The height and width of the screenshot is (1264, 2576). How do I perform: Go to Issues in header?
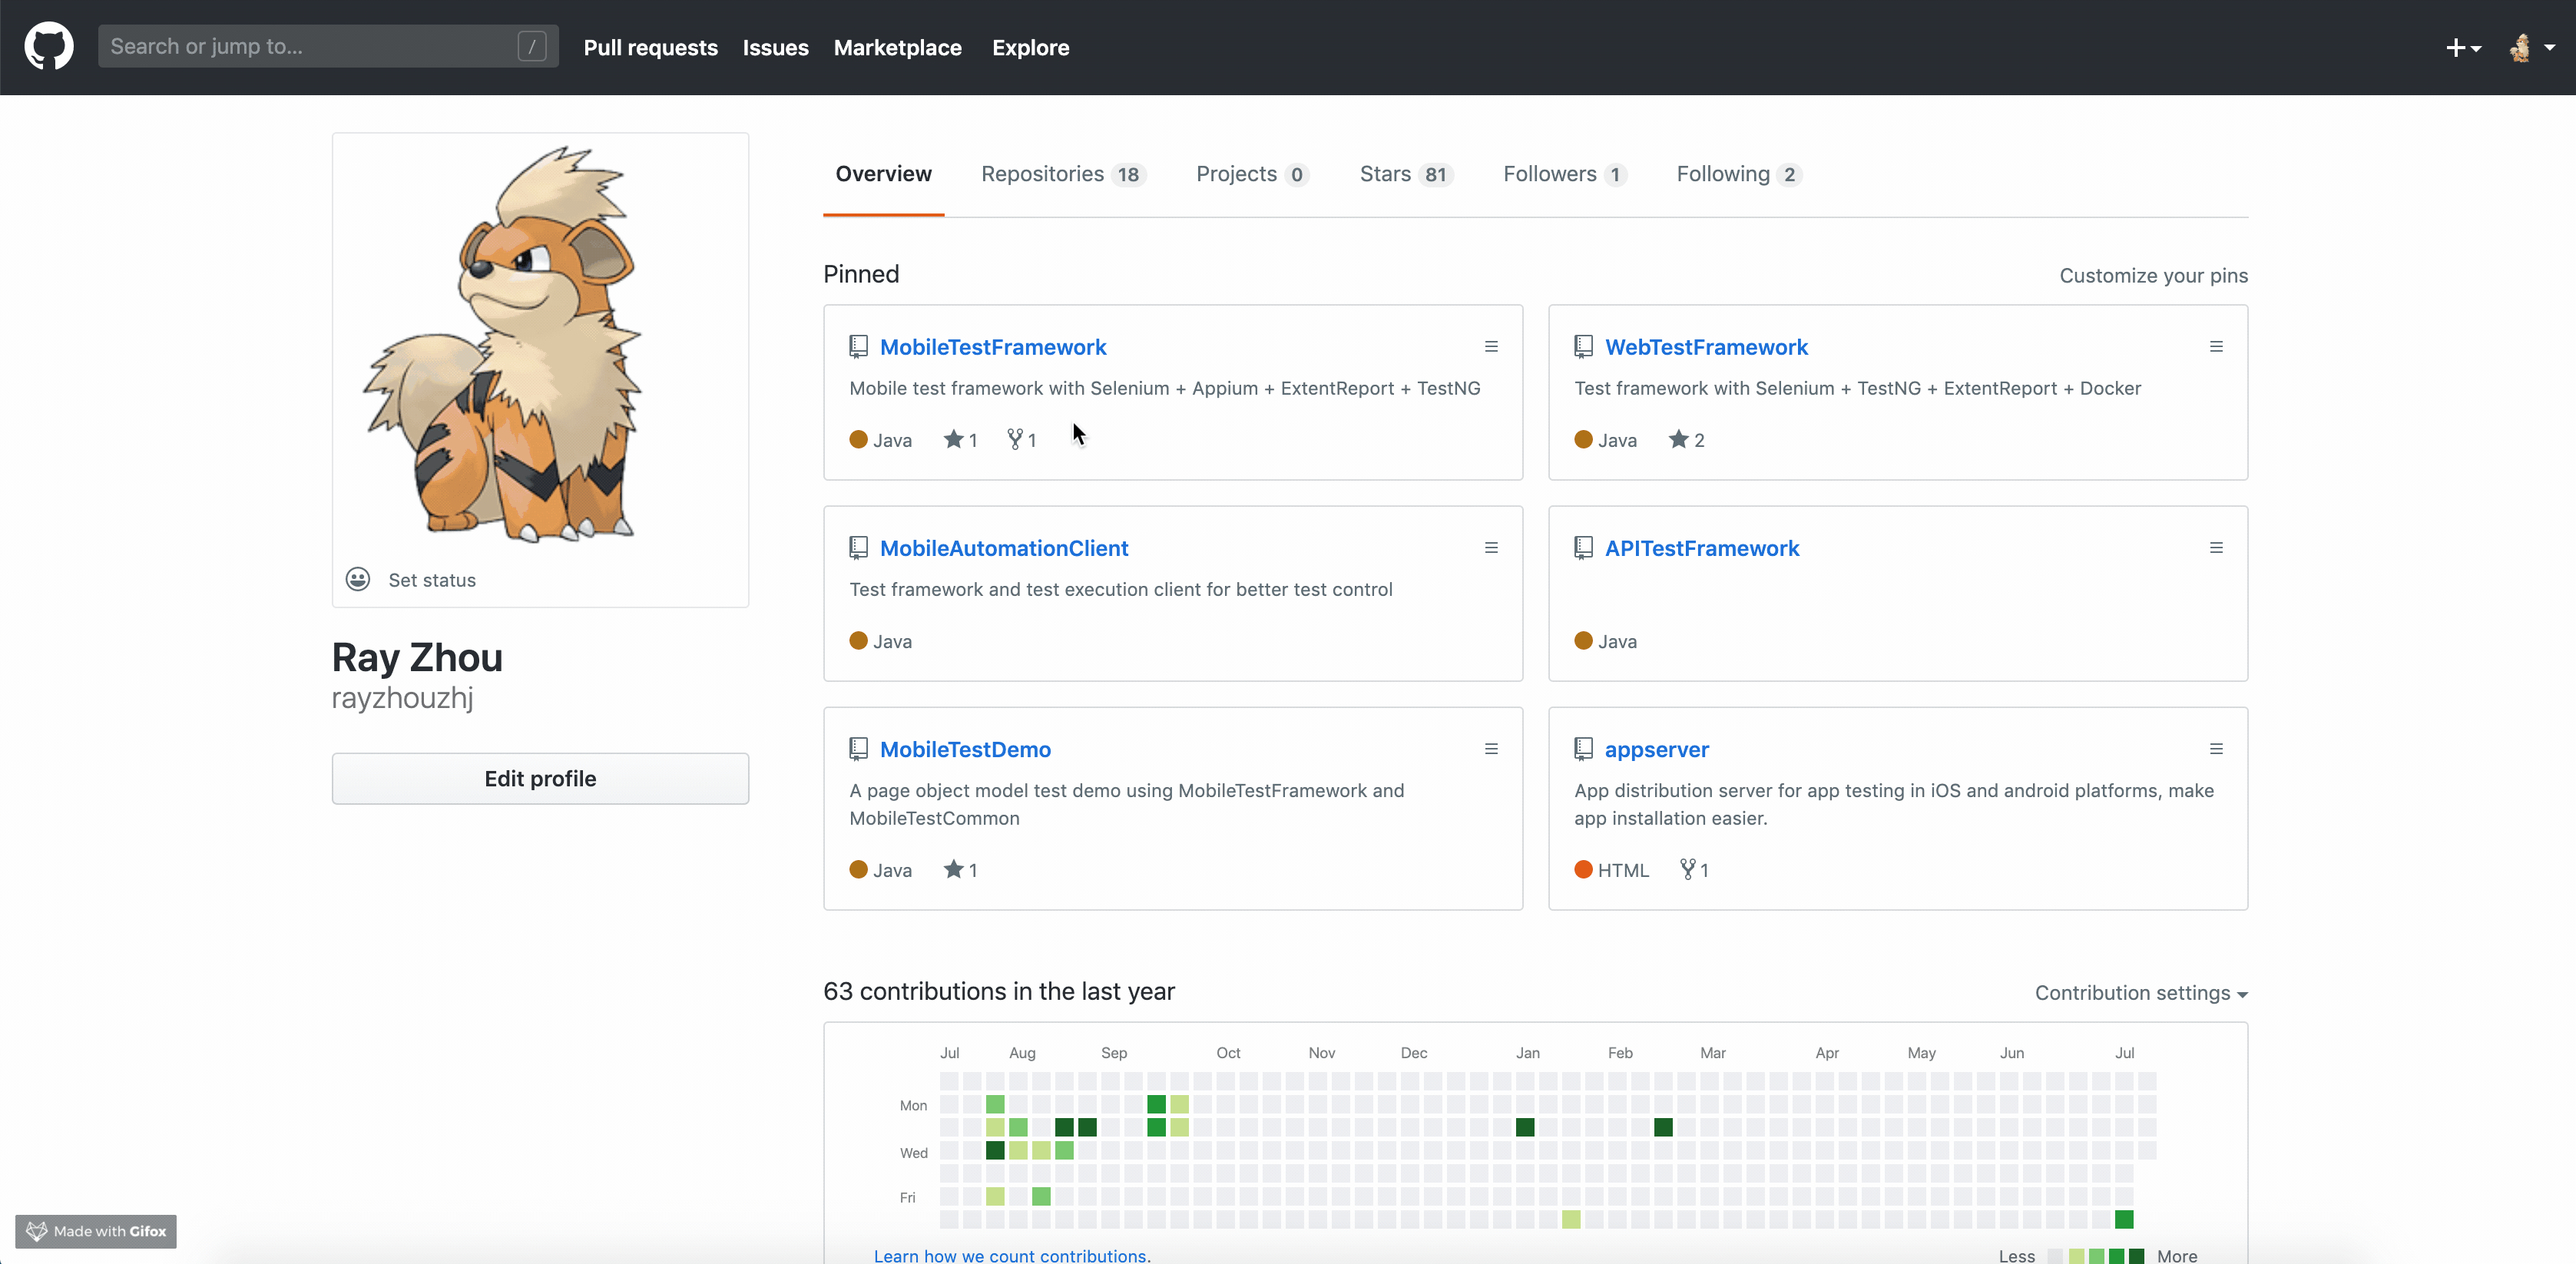775,48
